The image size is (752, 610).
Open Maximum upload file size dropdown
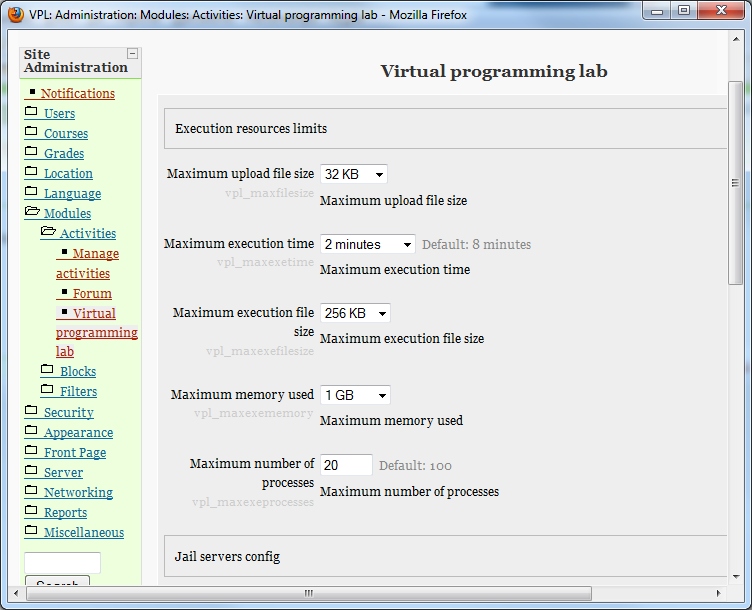[x=353, y=174]
